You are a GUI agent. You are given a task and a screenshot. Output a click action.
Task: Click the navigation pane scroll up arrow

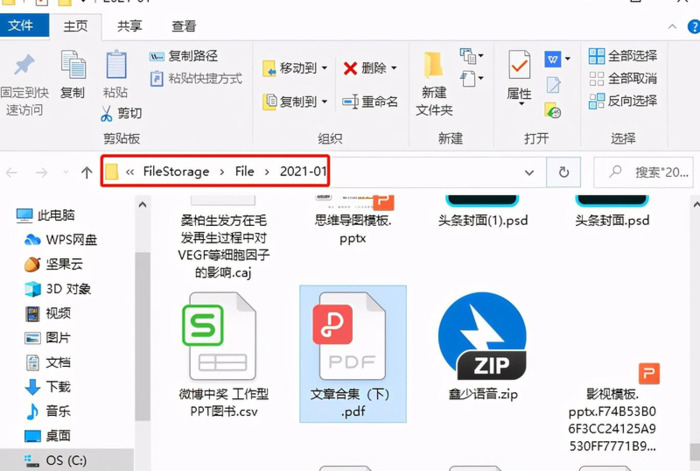tap(142, 205)
